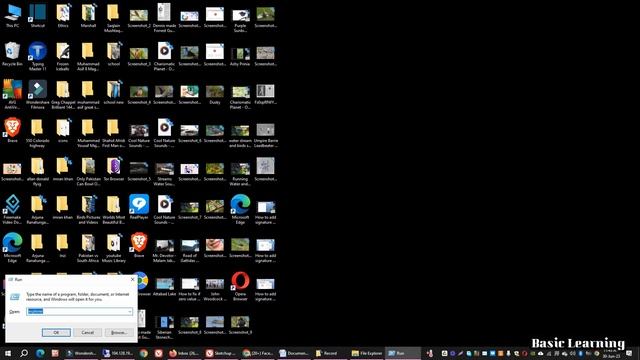Image resolution: width=640 pixels, height=360 pixels.
Task: Launch Wondershare Filmora desktop shortcut
Action: click(x=38, y=95)
